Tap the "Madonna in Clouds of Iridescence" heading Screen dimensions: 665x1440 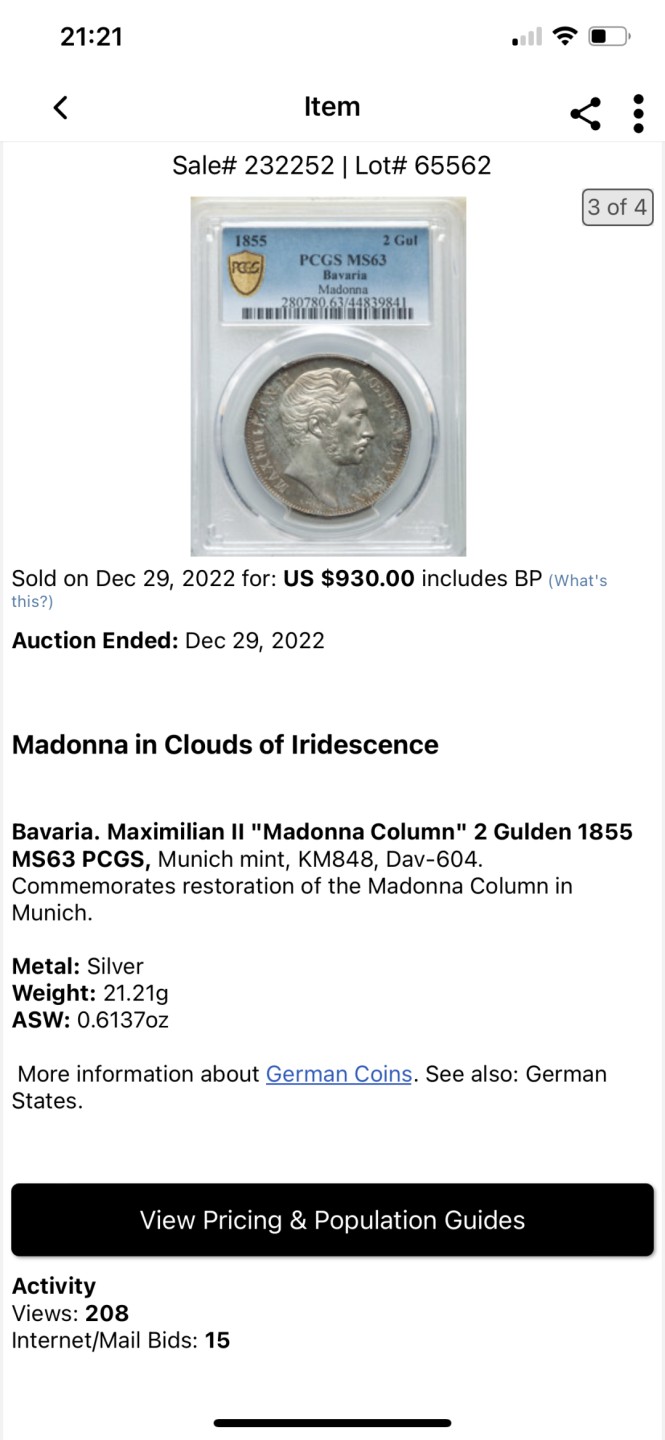(225, 745)
